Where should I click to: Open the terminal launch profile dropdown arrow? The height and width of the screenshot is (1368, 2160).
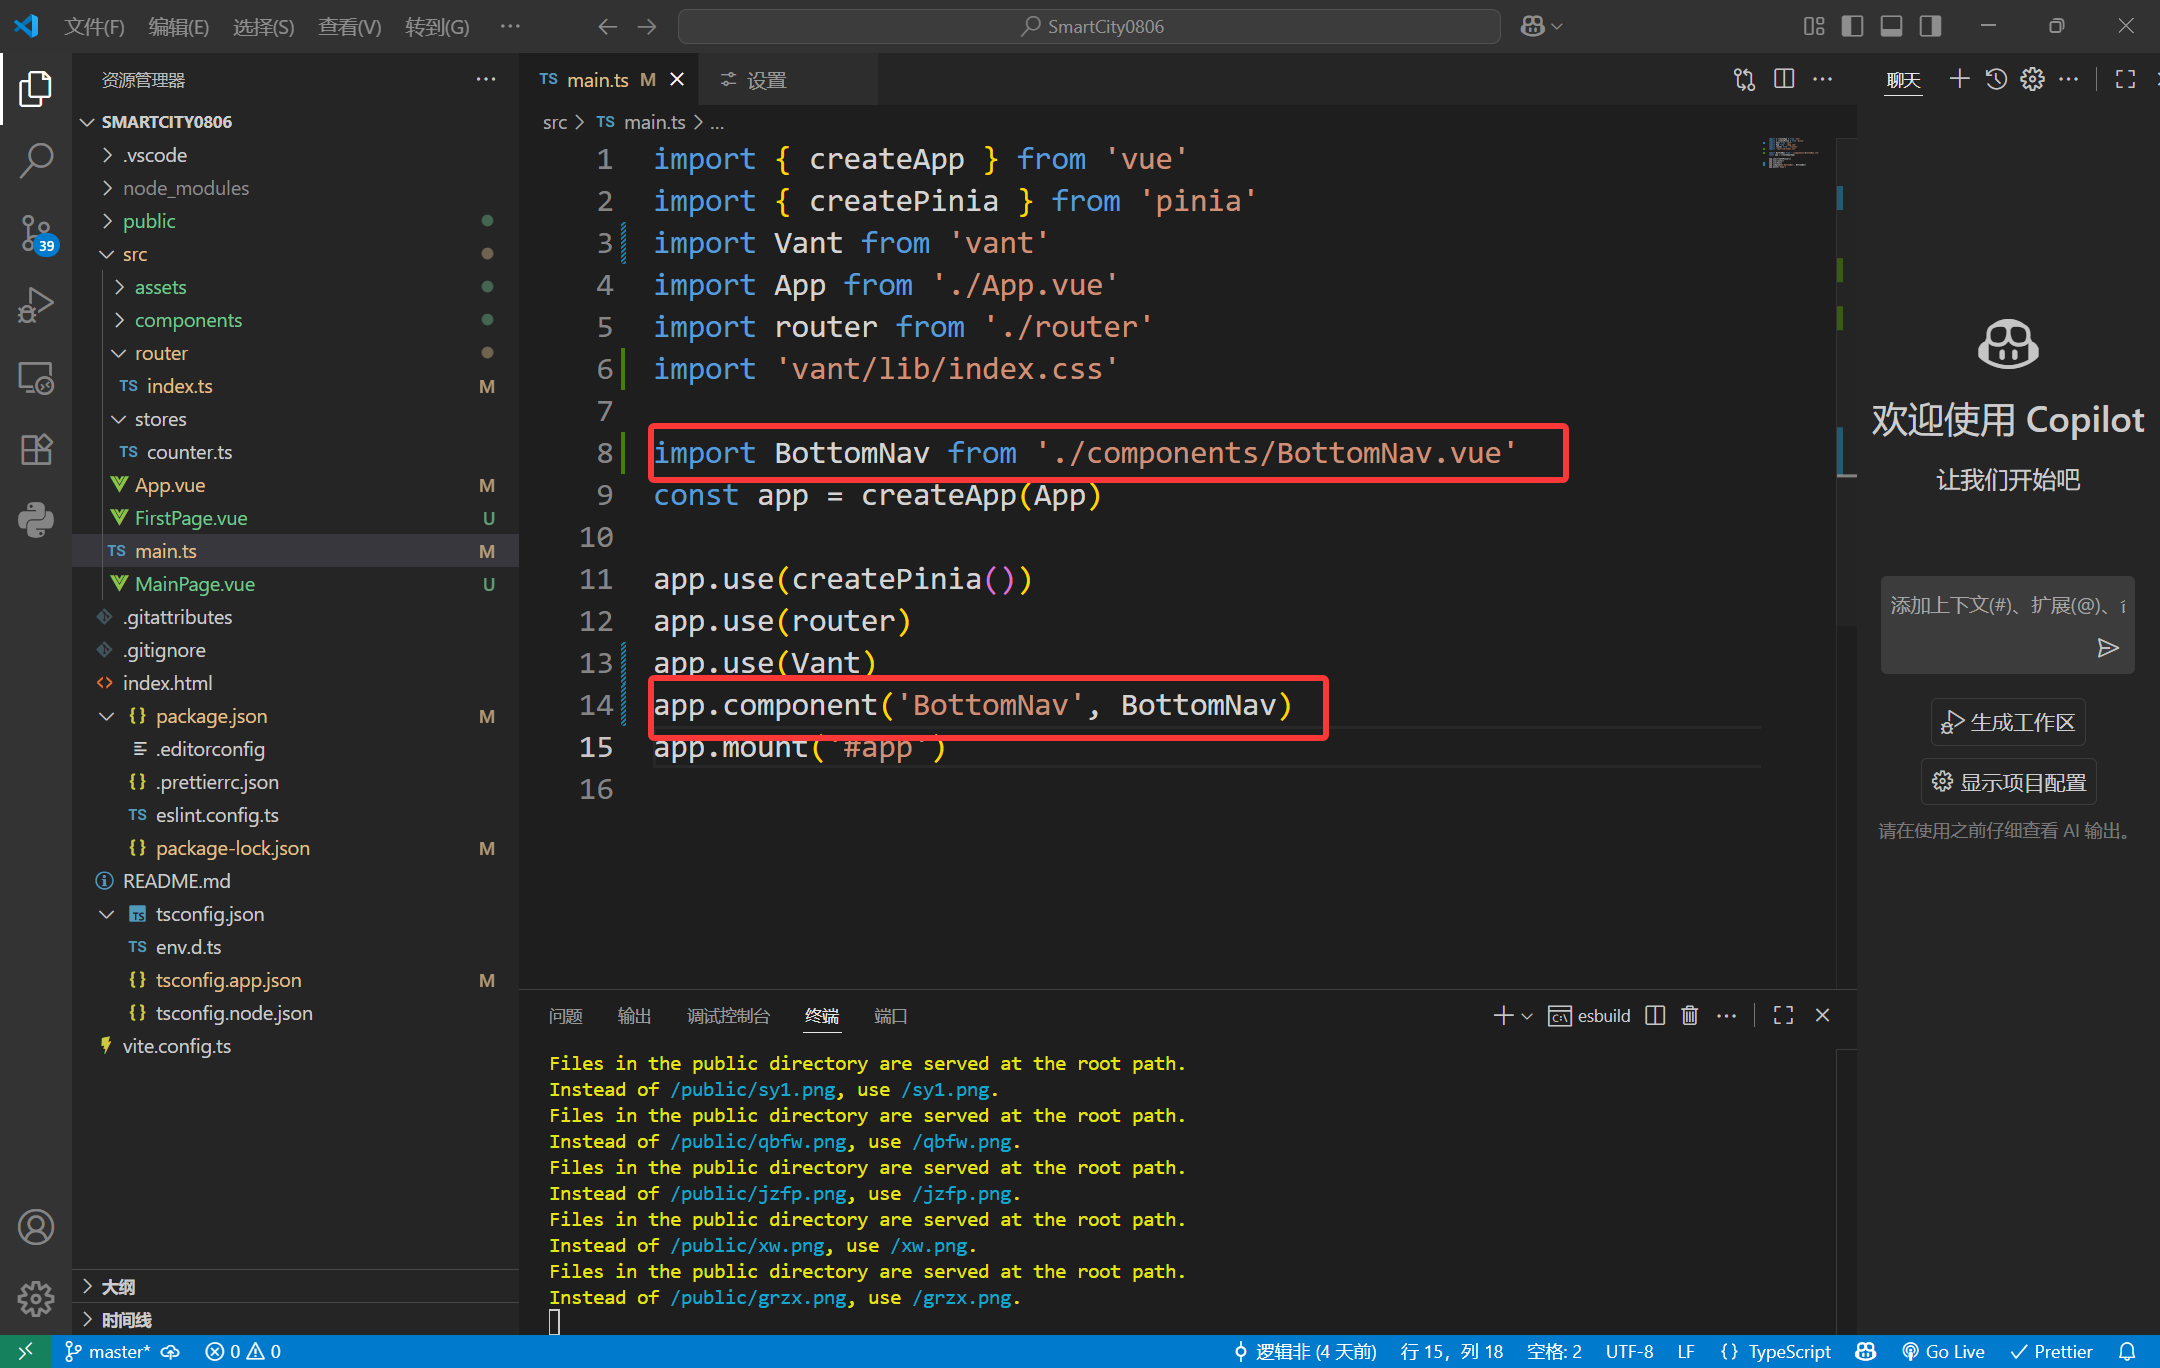point(1527,1016)
